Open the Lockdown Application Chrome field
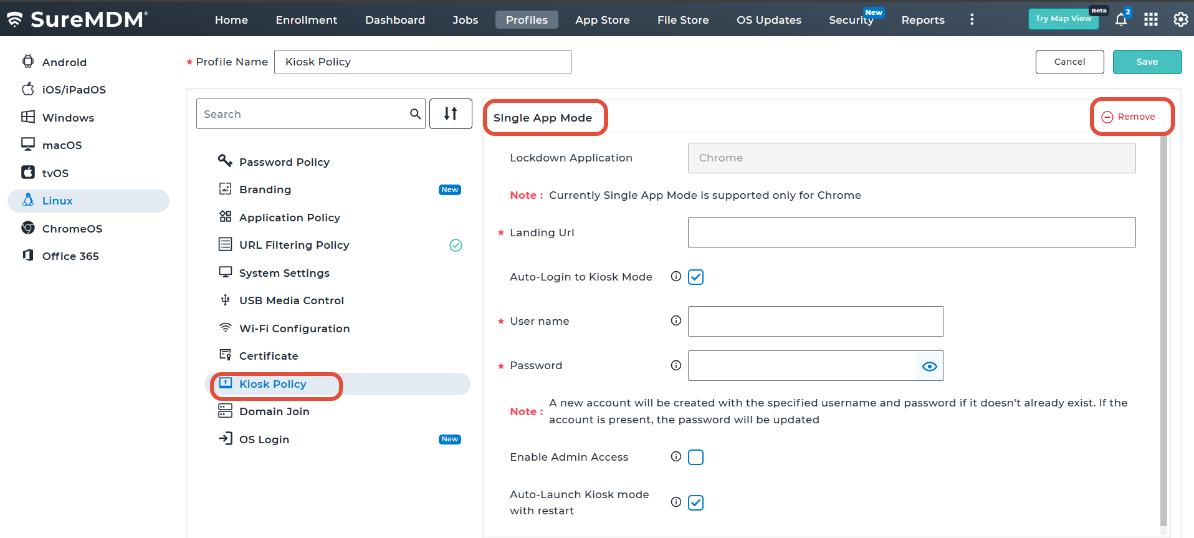 (911, 158)
